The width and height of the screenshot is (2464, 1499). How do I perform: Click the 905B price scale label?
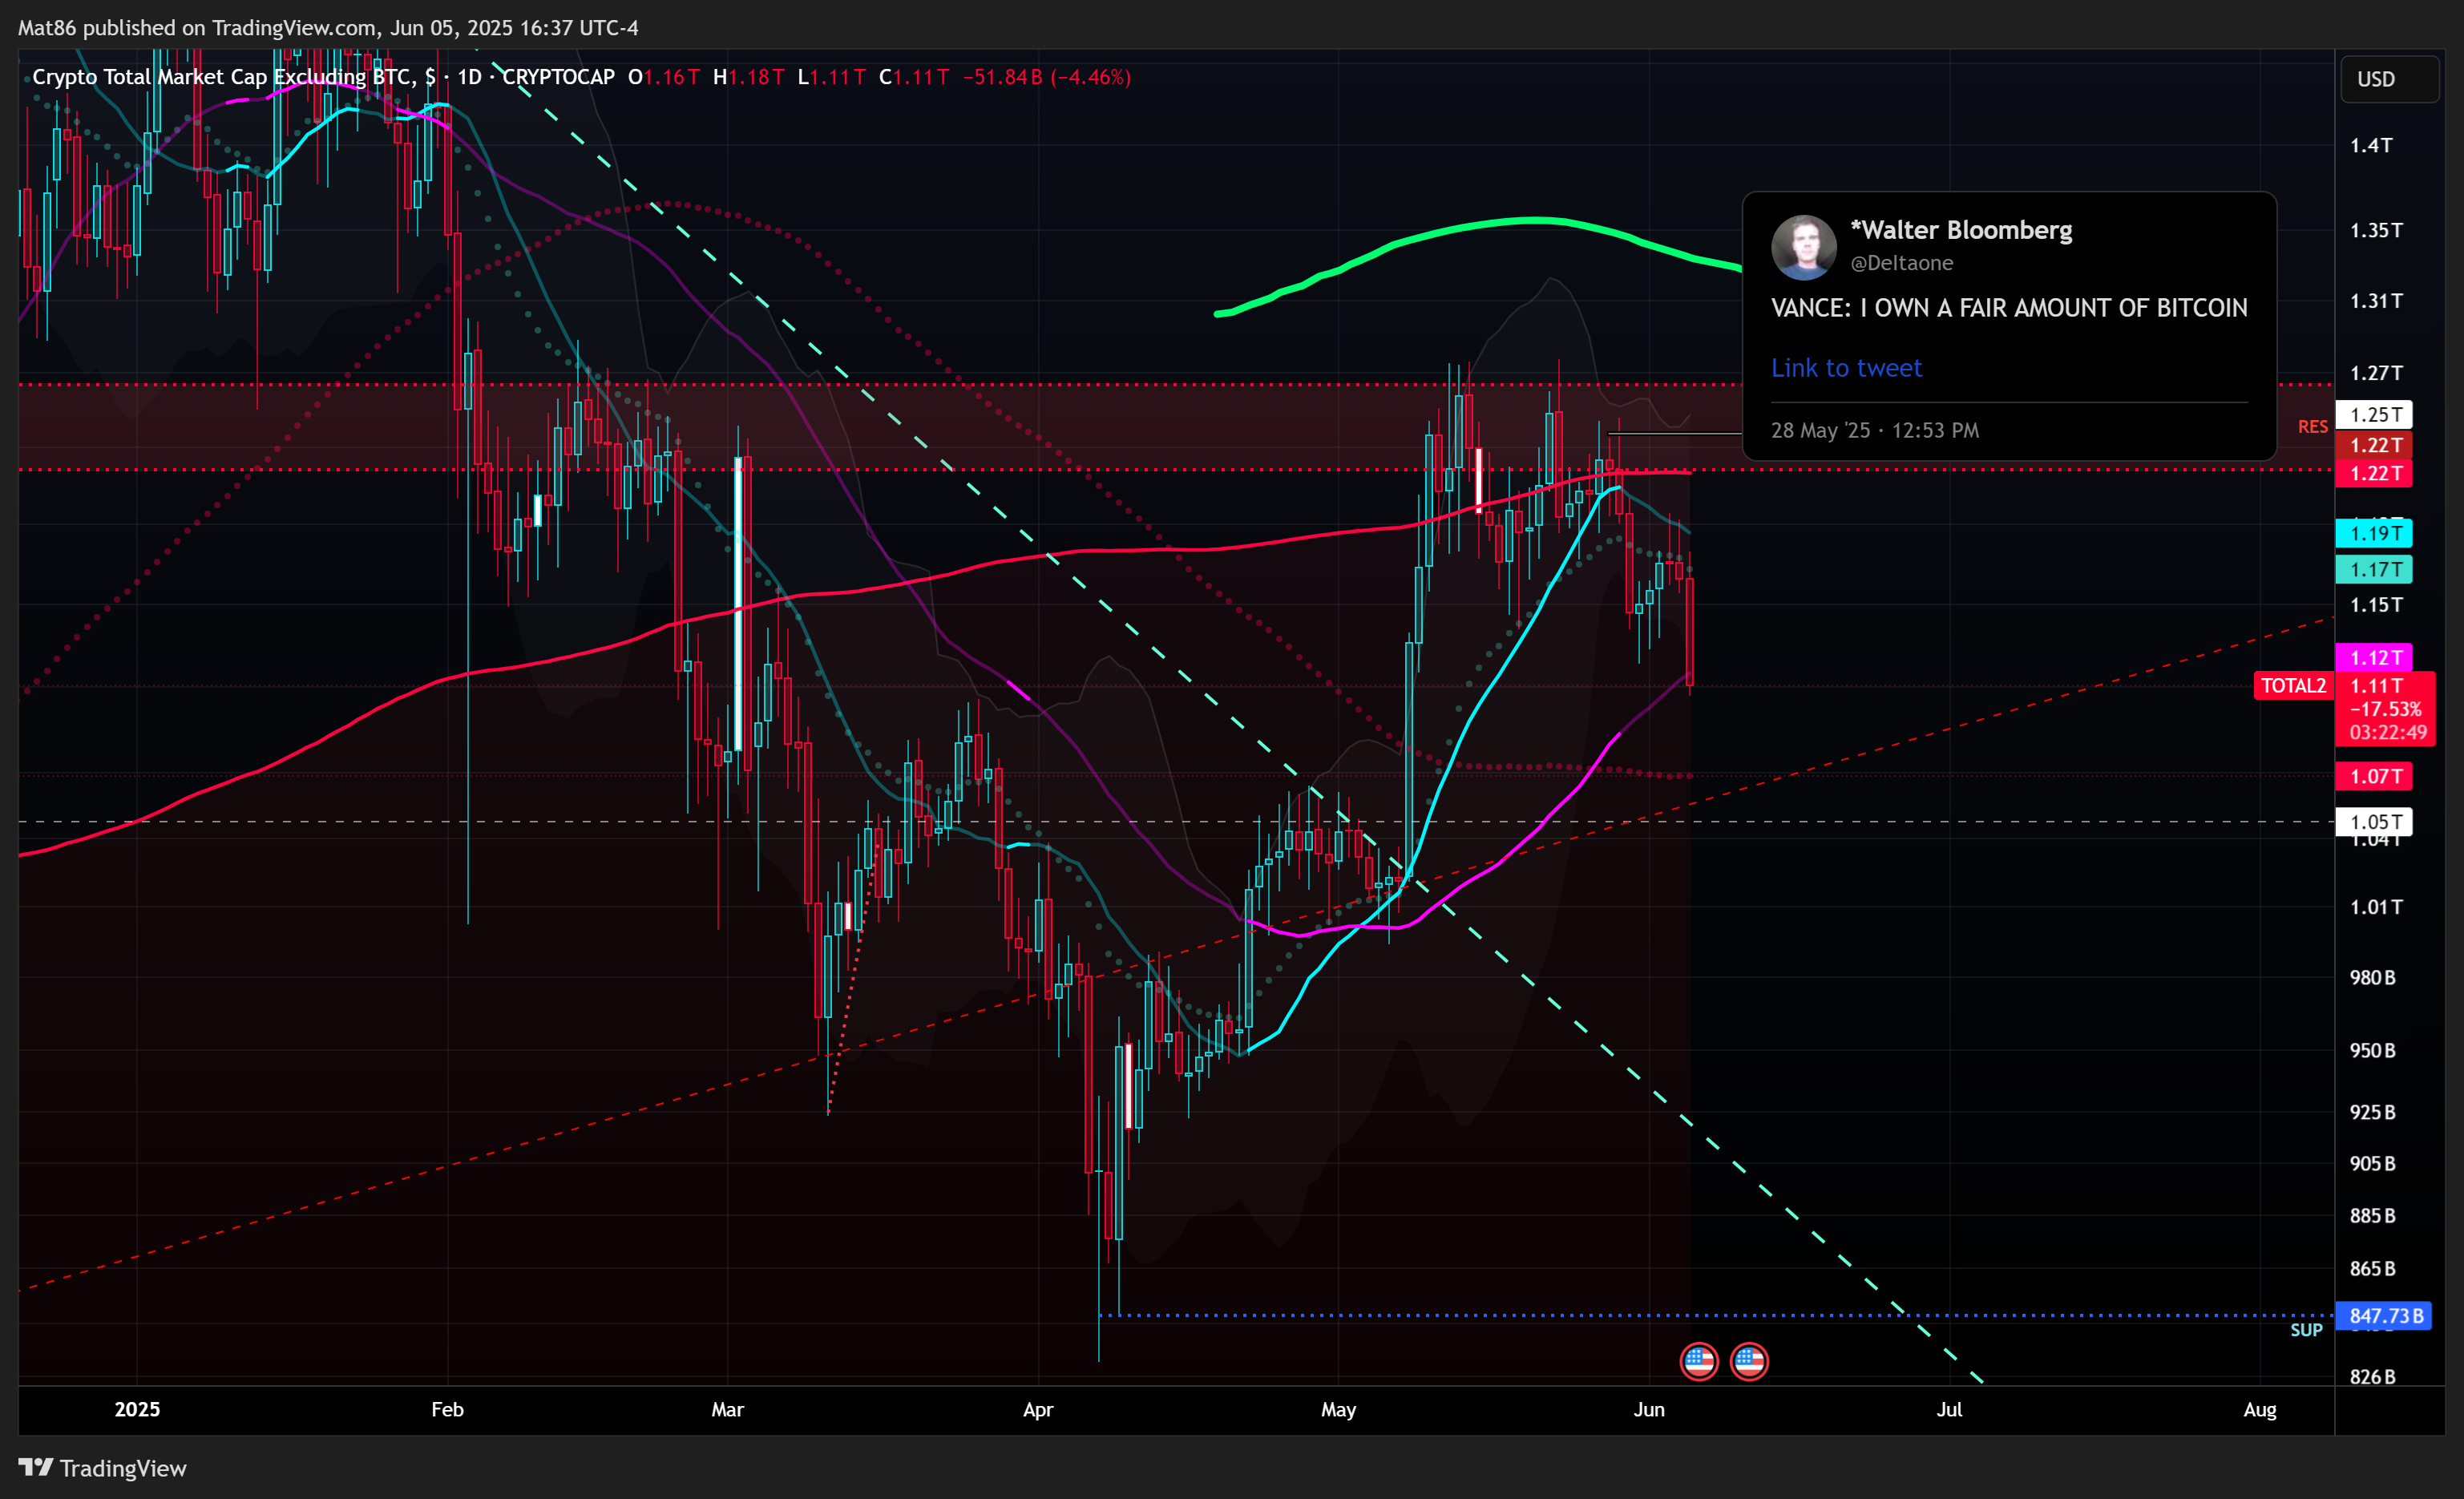pos(2372,1164)
